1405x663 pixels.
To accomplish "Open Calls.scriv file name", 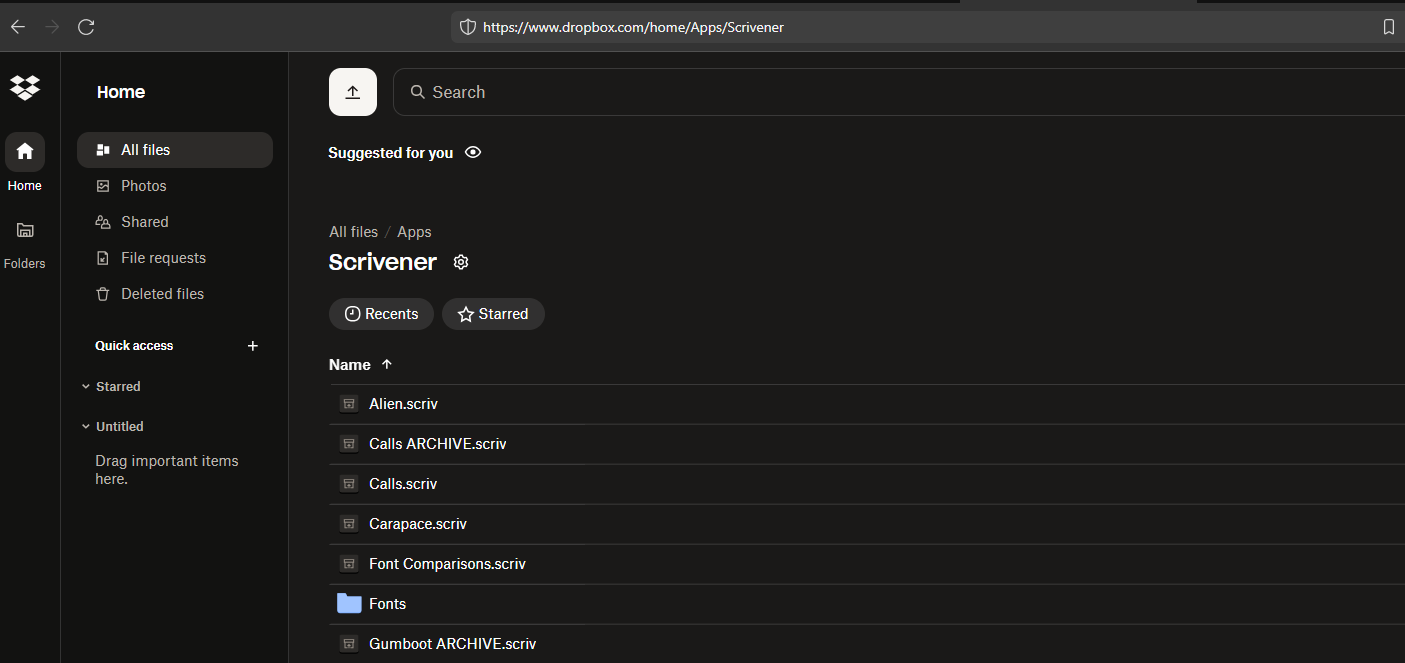I will click(x=403, y=484).
